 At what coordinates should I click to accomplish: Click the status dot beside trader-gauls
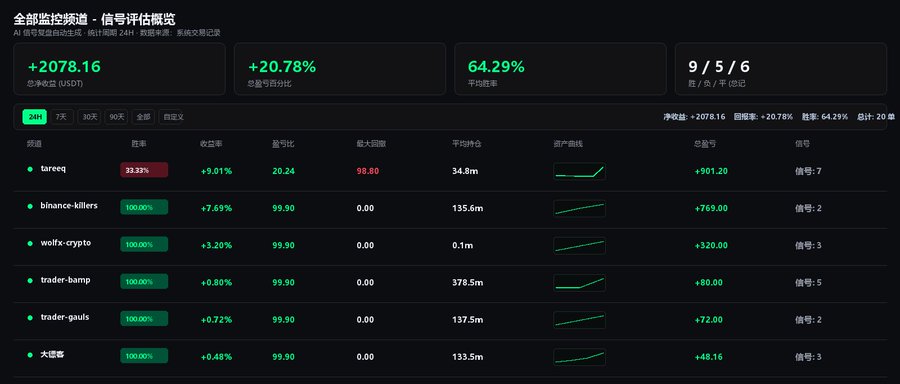pos(30,317)
